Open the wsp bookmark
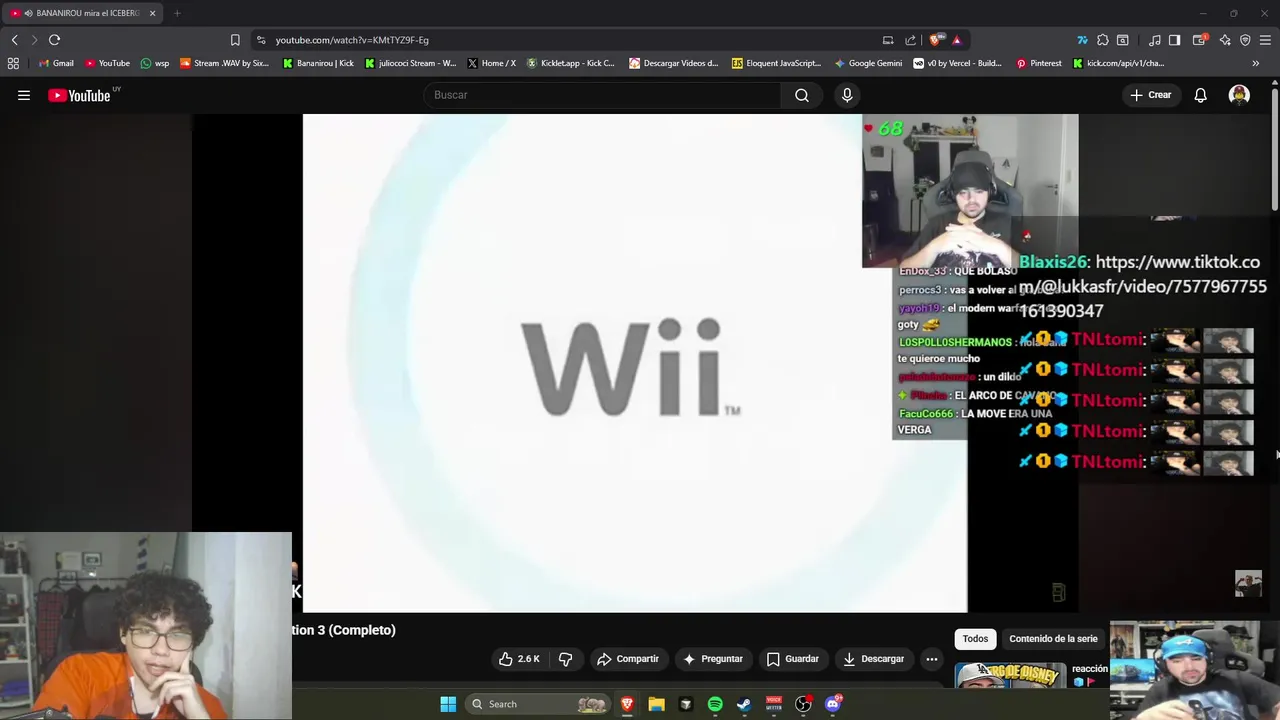The image size is (1280, 720). pos(155,63)
